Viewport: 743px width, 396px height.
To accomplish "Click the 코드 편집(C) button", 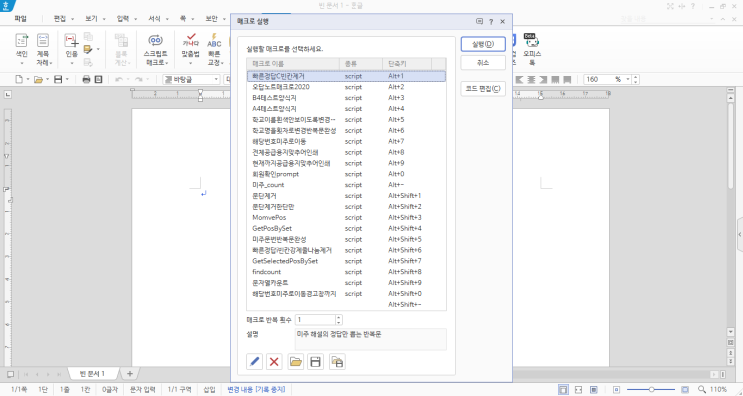I will (483, 89).
